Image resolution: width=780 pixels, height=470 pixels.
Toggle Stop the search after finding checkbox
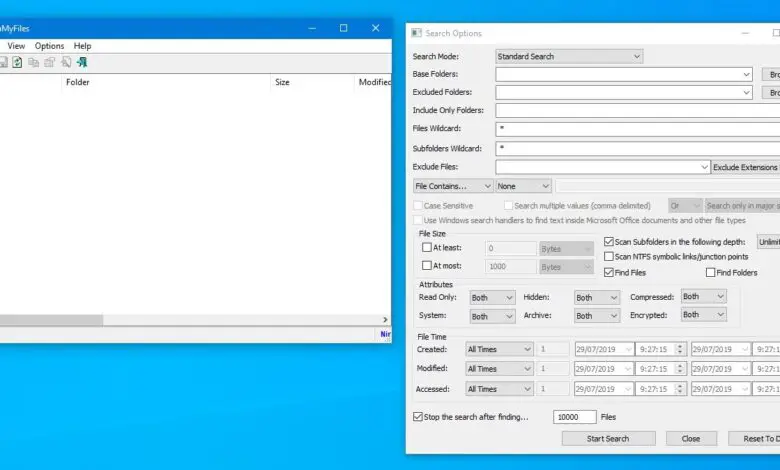[418, 417]
